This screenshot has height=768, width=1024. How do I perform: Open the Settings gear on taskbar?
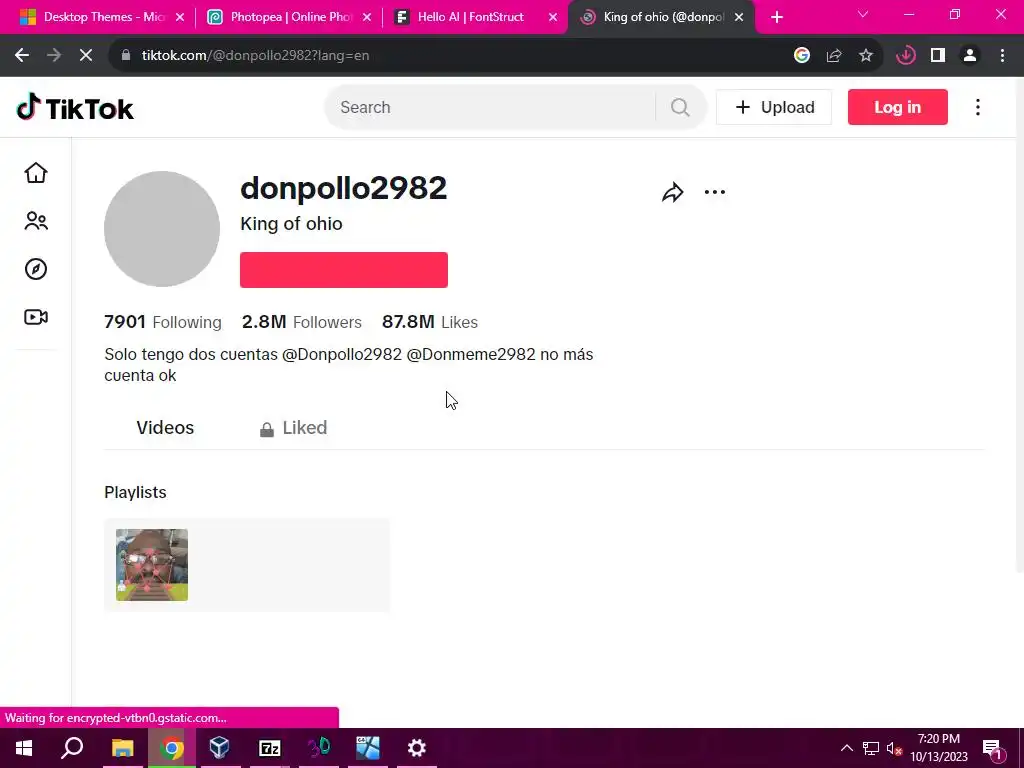pos(417,748)
